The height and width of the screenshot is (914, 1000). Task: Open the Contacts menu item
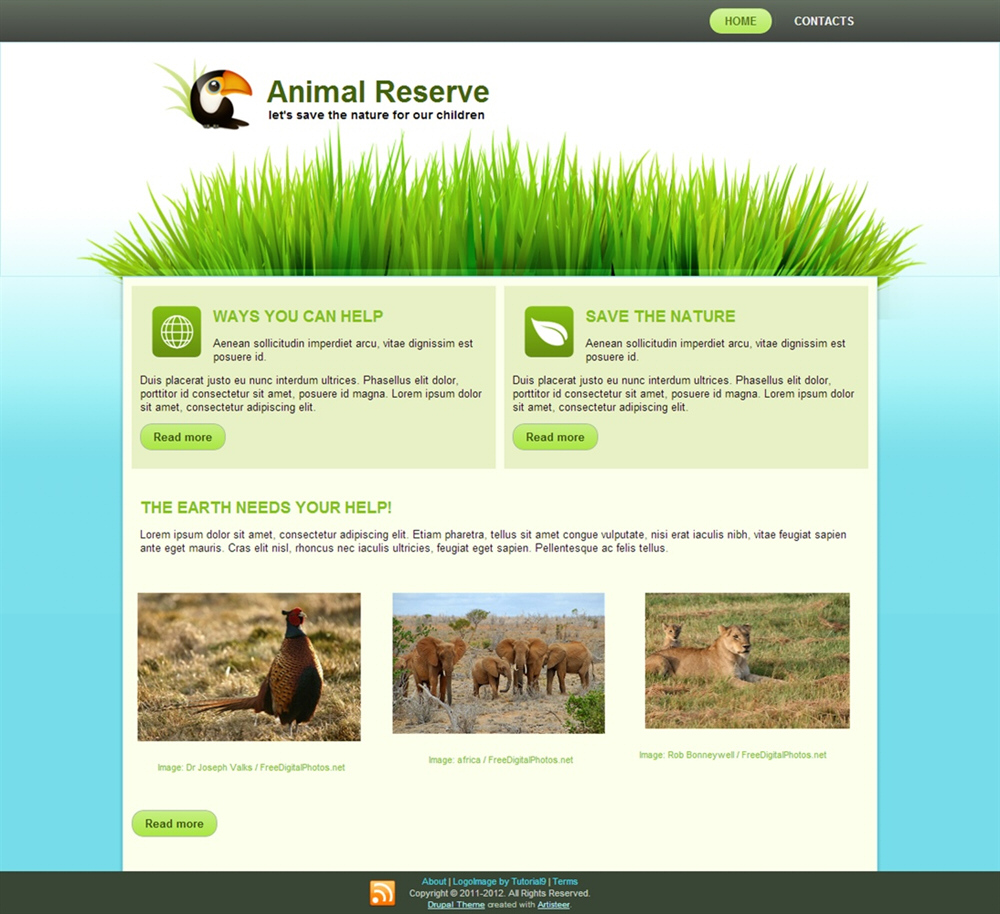(x=824, y=21)
